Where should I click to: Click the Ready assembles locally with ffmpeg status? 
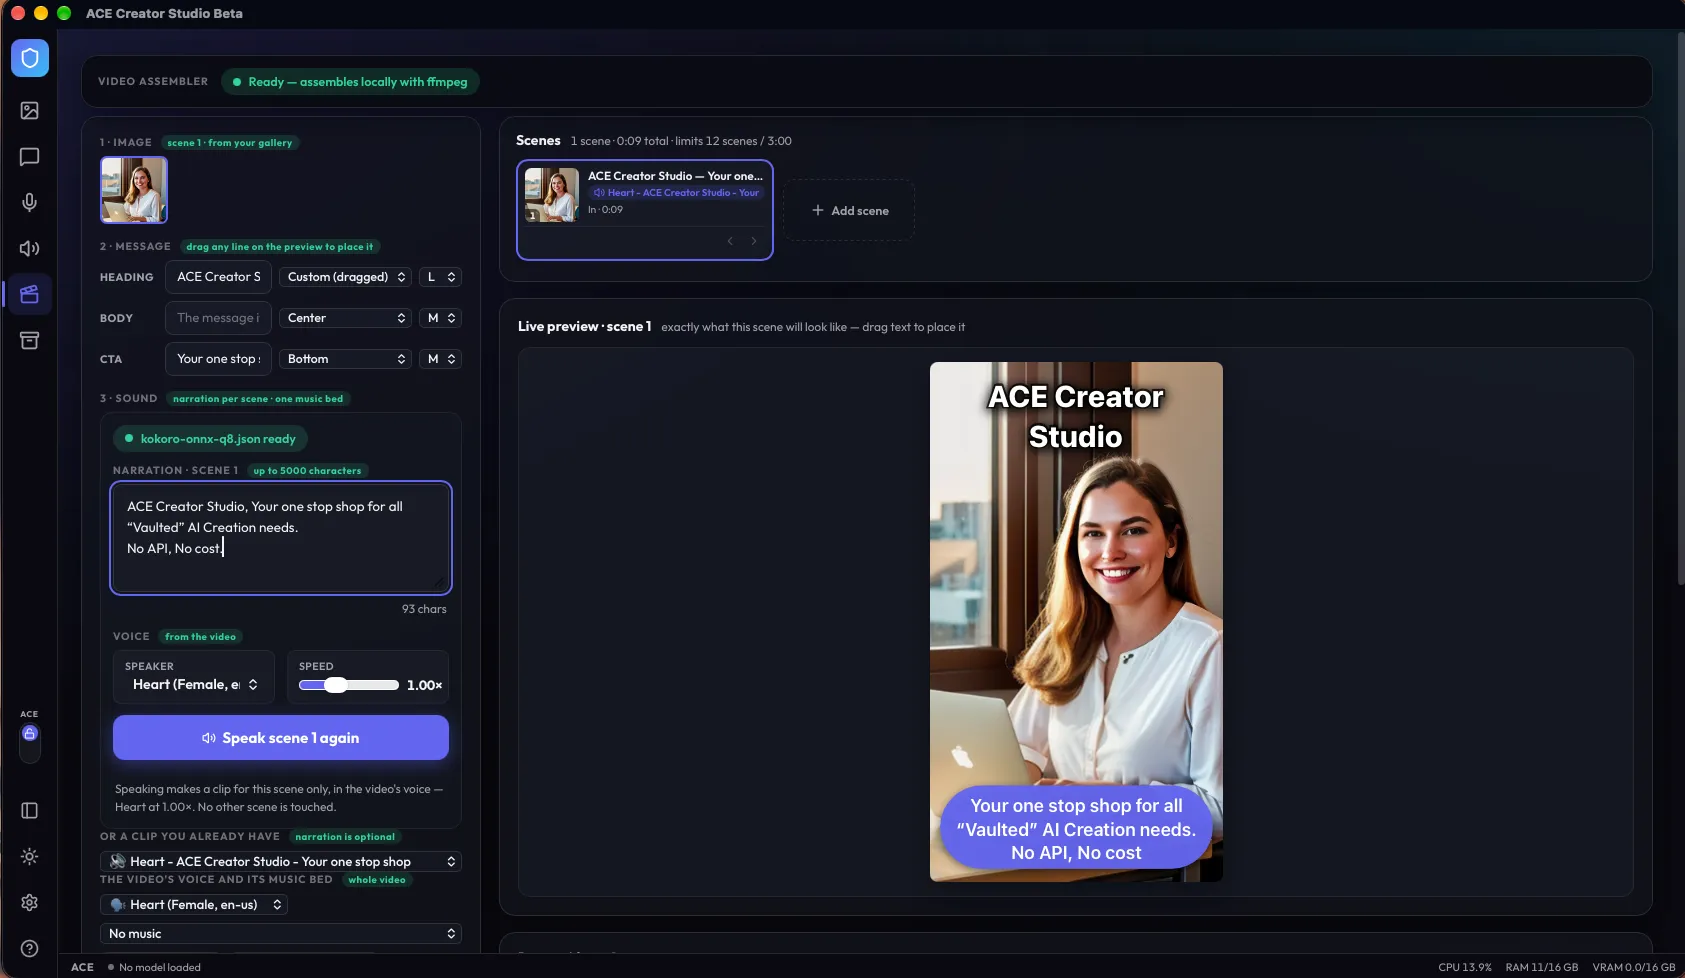350,82
